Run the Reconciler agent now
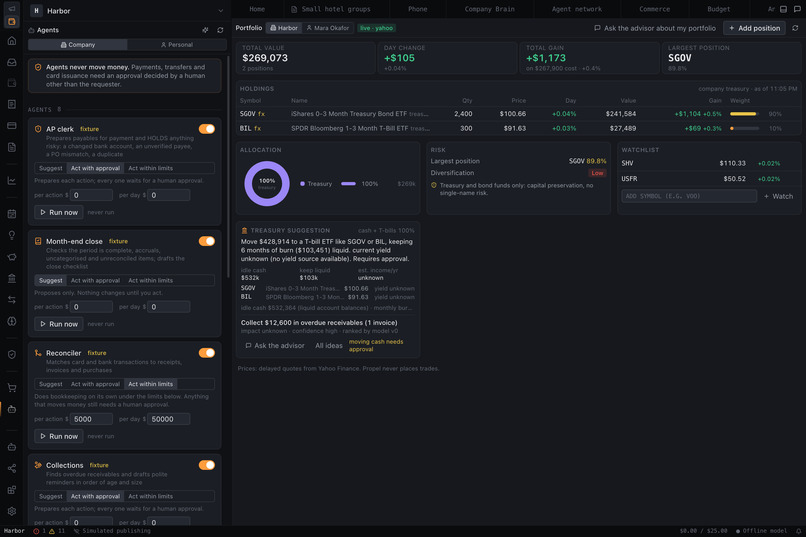This screenshot has width=806, height=537. [x=59, y=436]
